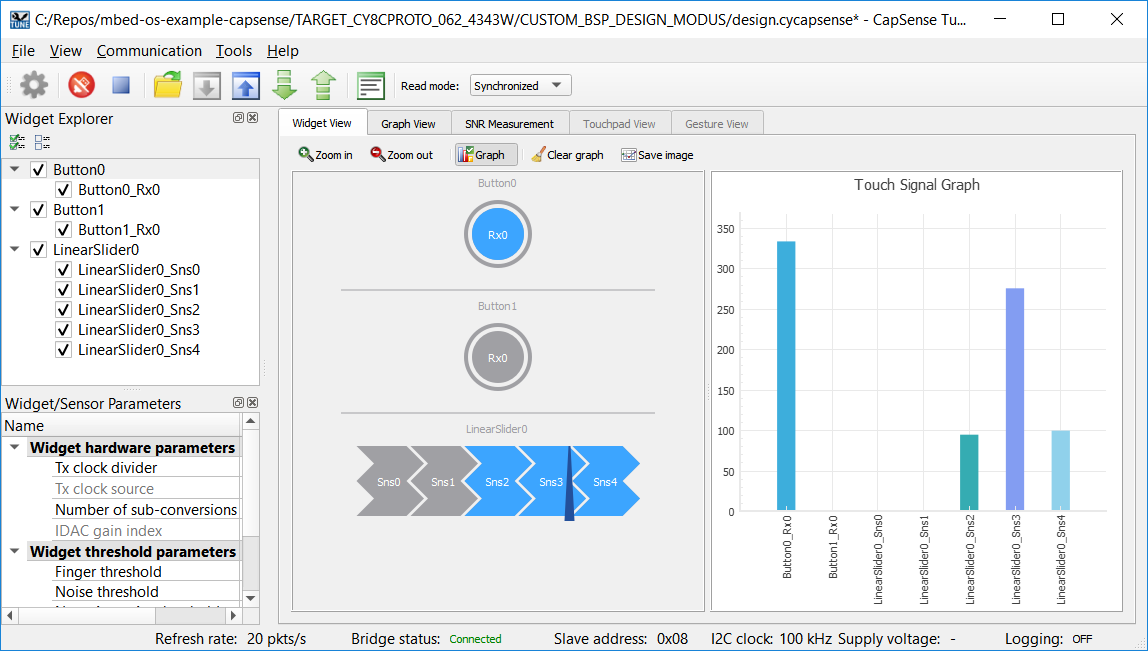Click Sns0 slider segment

388,481
